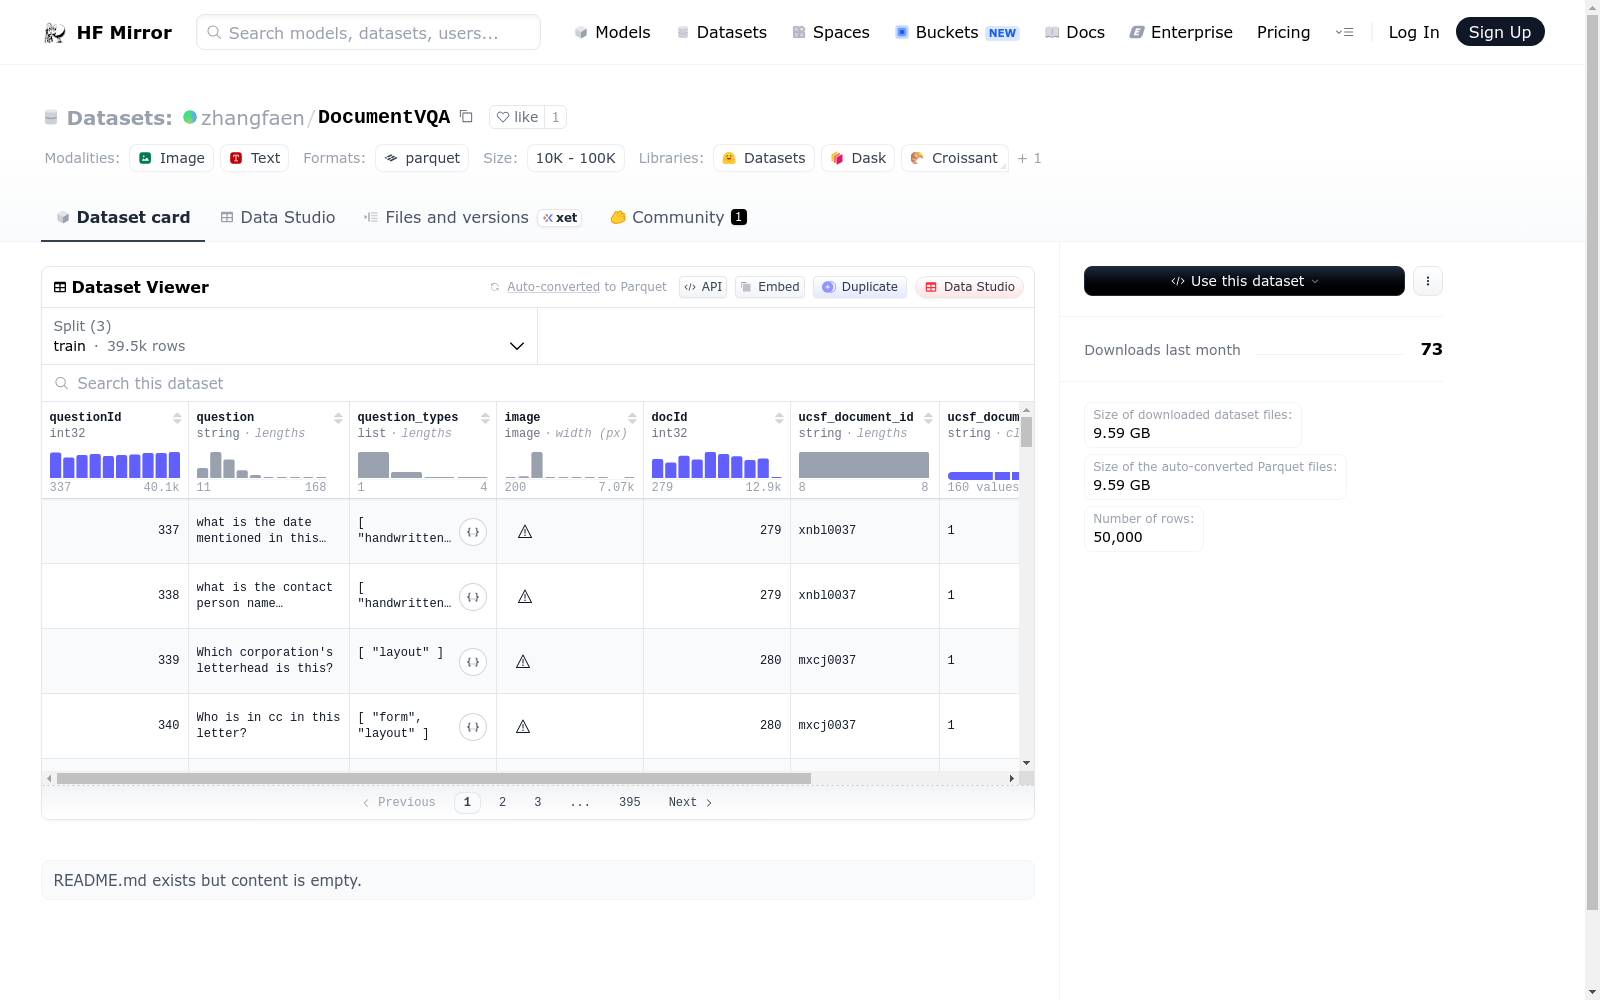Show additional libraries with + 1
The height and width of the screenshot is (1000, 1600).
[x=1029, y=158]
